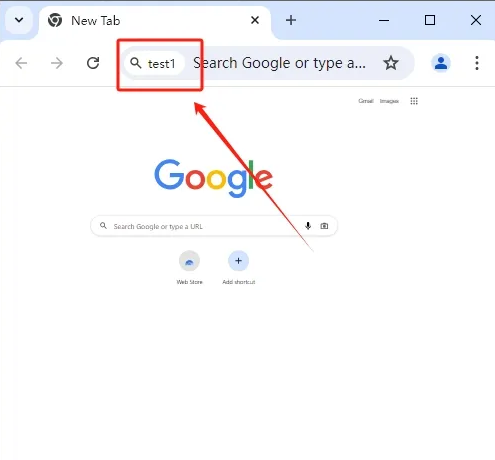
Task: Expand the tab search dropdown chevron
Action: point(19,20)
